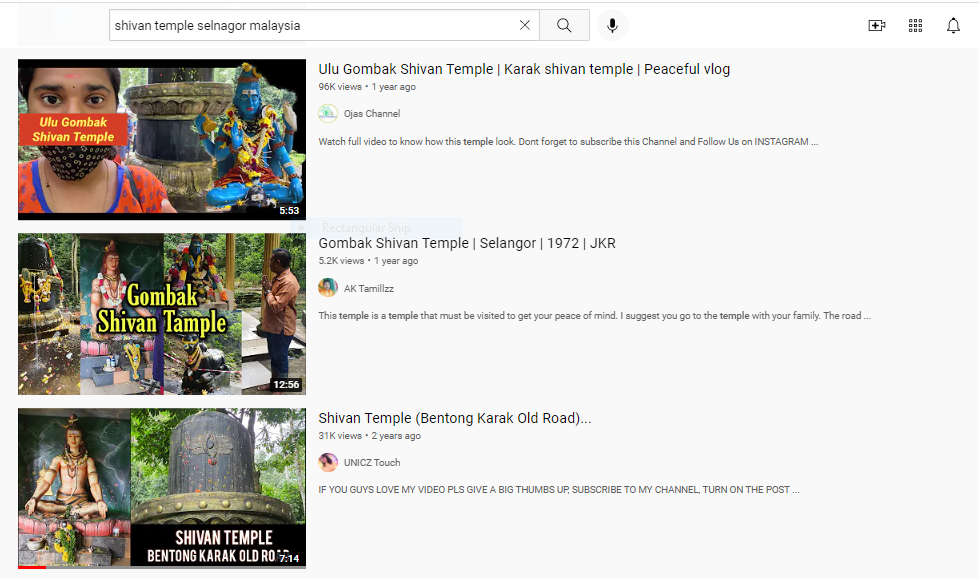Click the description under Gombak Shivan Temple video
979x578 pixels.
(x=594, y=316)
